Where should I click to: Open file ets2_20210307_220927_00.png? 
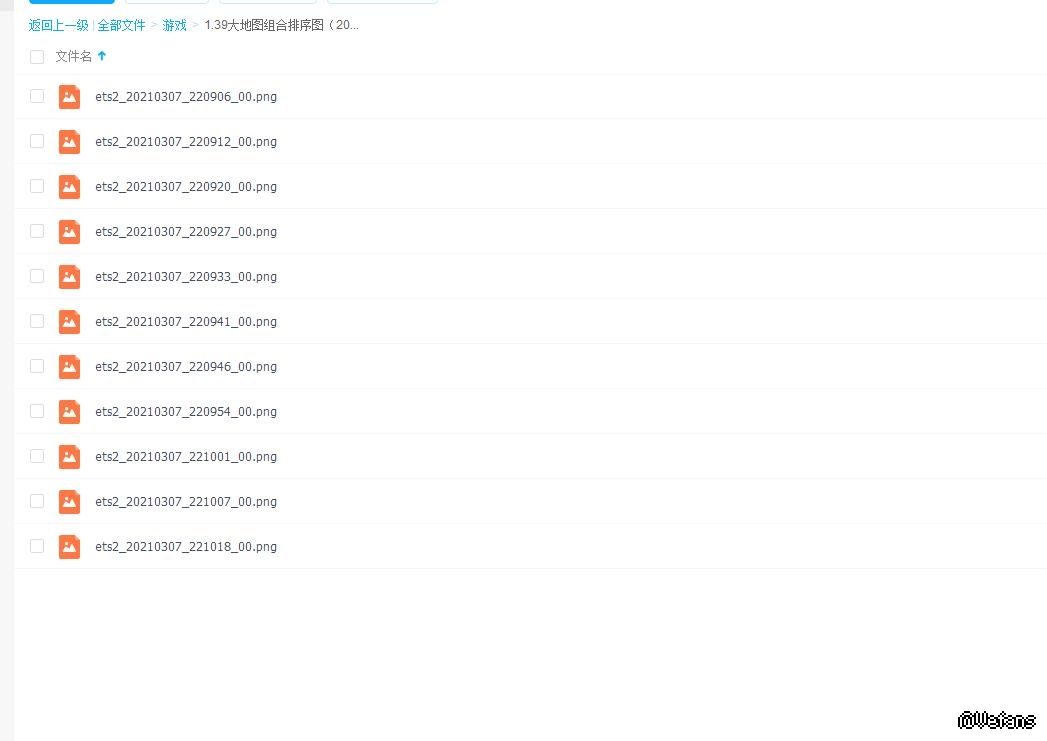(x=186, y=232)
